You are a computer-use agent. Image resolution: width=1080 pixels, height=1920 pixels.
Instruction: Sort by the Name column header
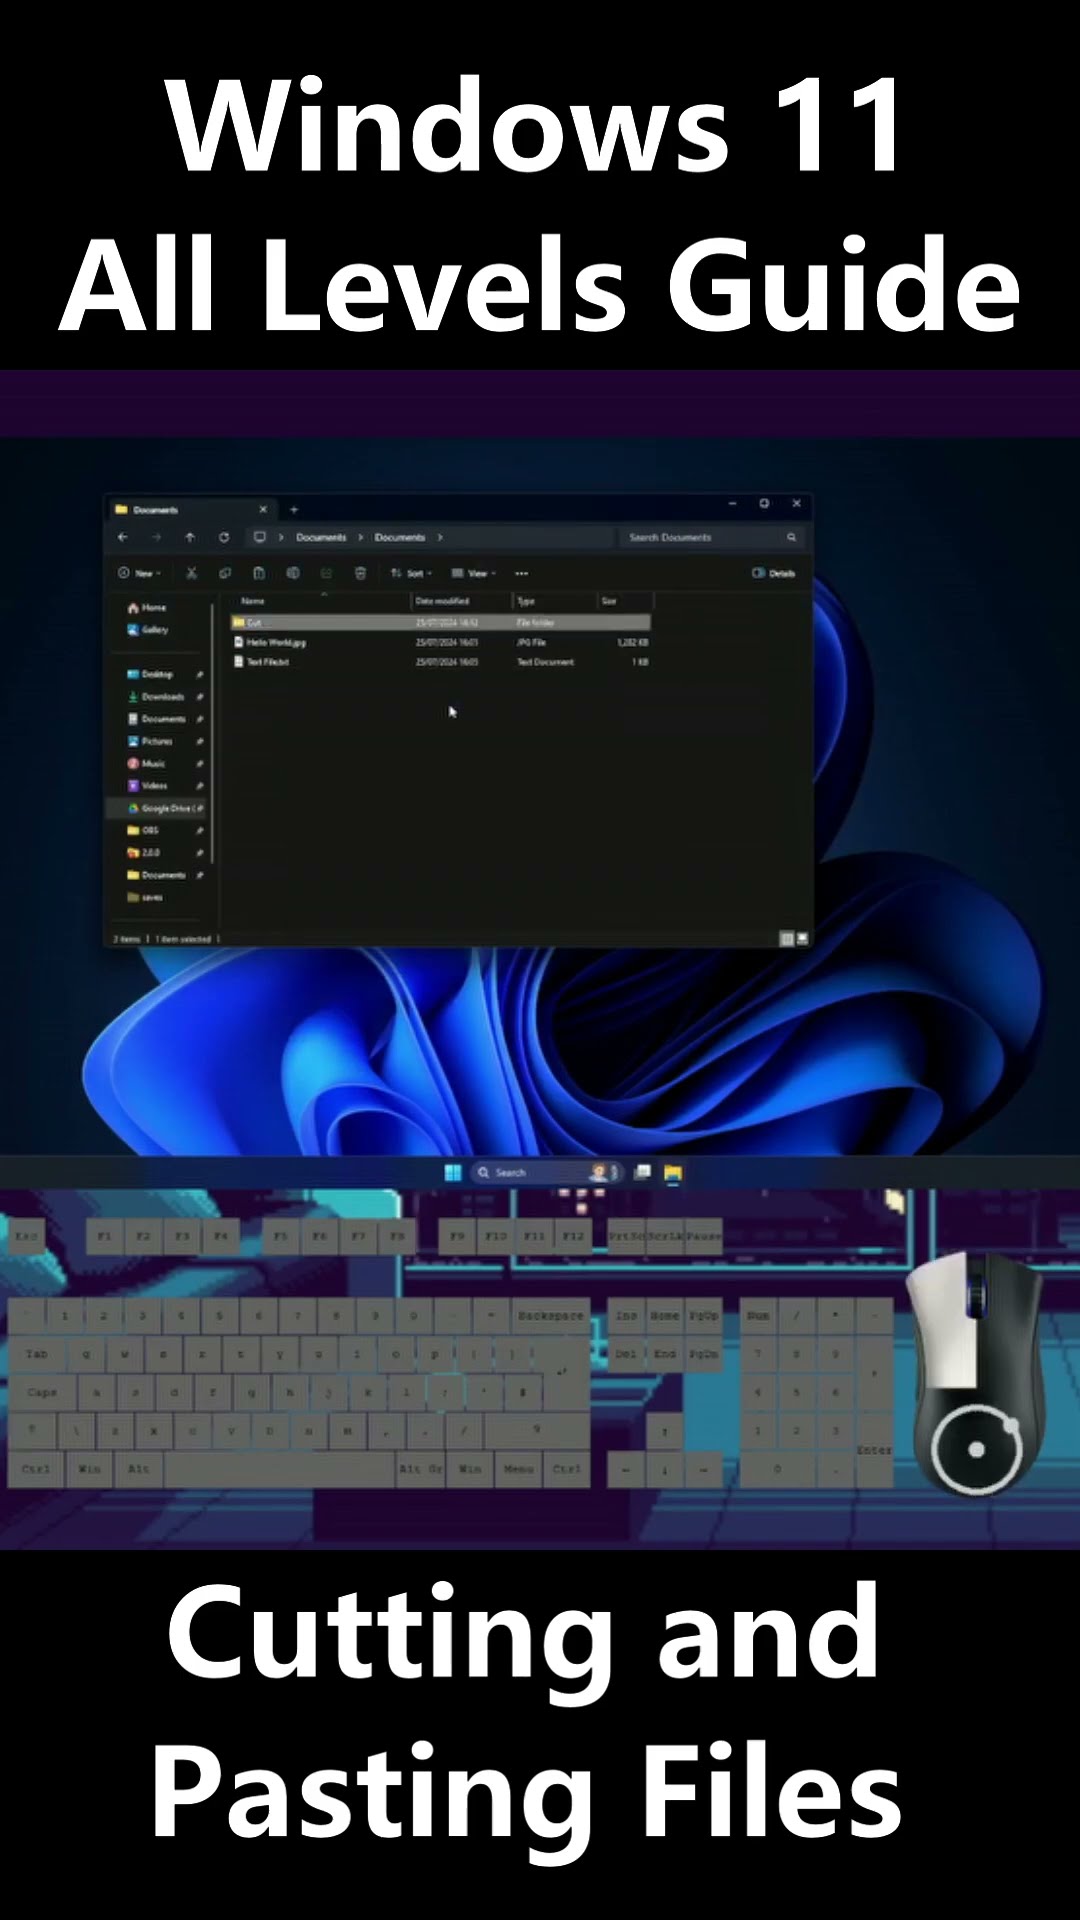pos(253,601)
